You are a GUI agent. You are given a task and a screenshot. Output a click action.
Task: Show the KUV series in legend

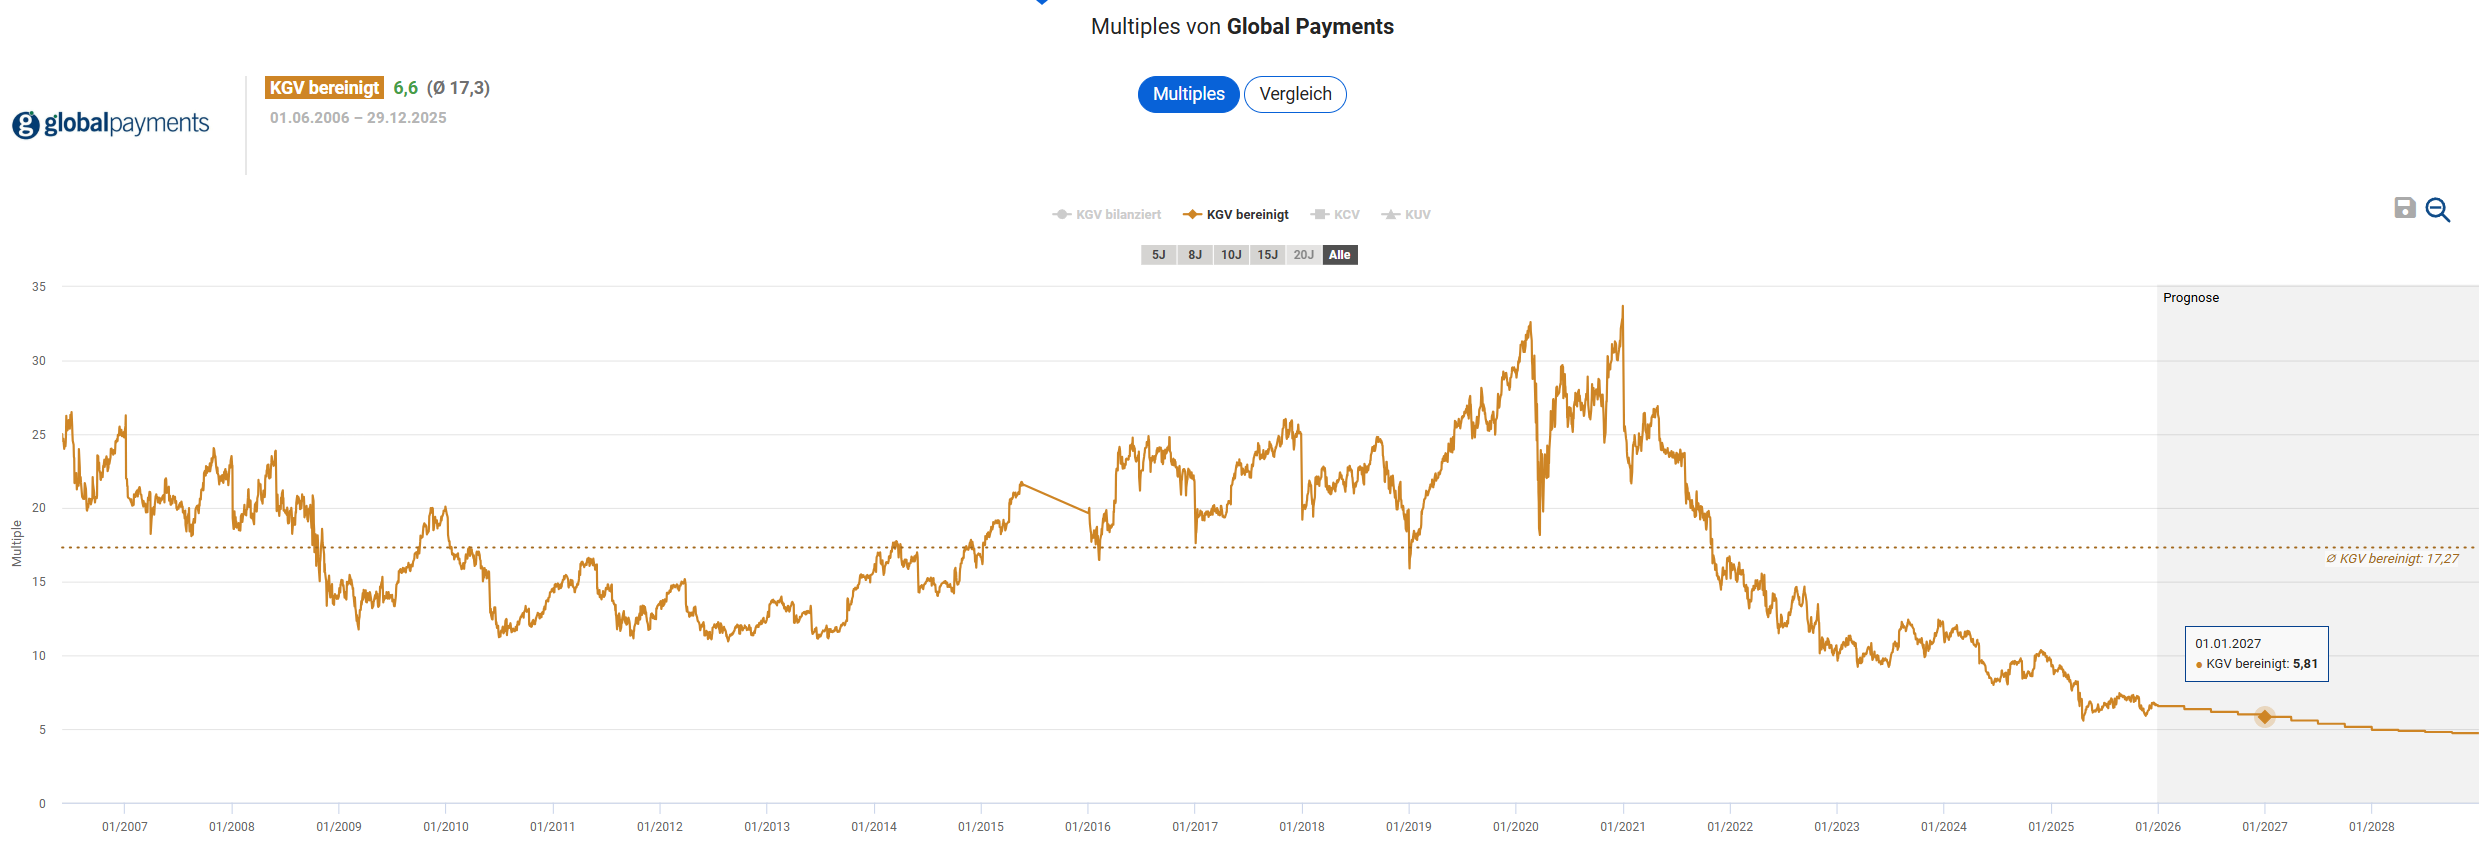click(1407, 215)
